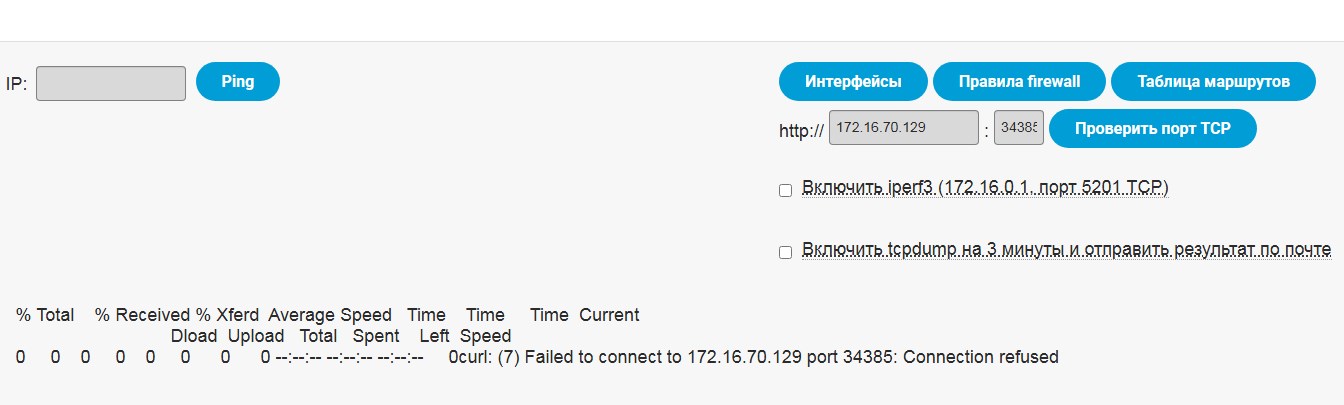Select the port number field 34385
This screenshot has height=405, width=1344.
point(1019,128)
